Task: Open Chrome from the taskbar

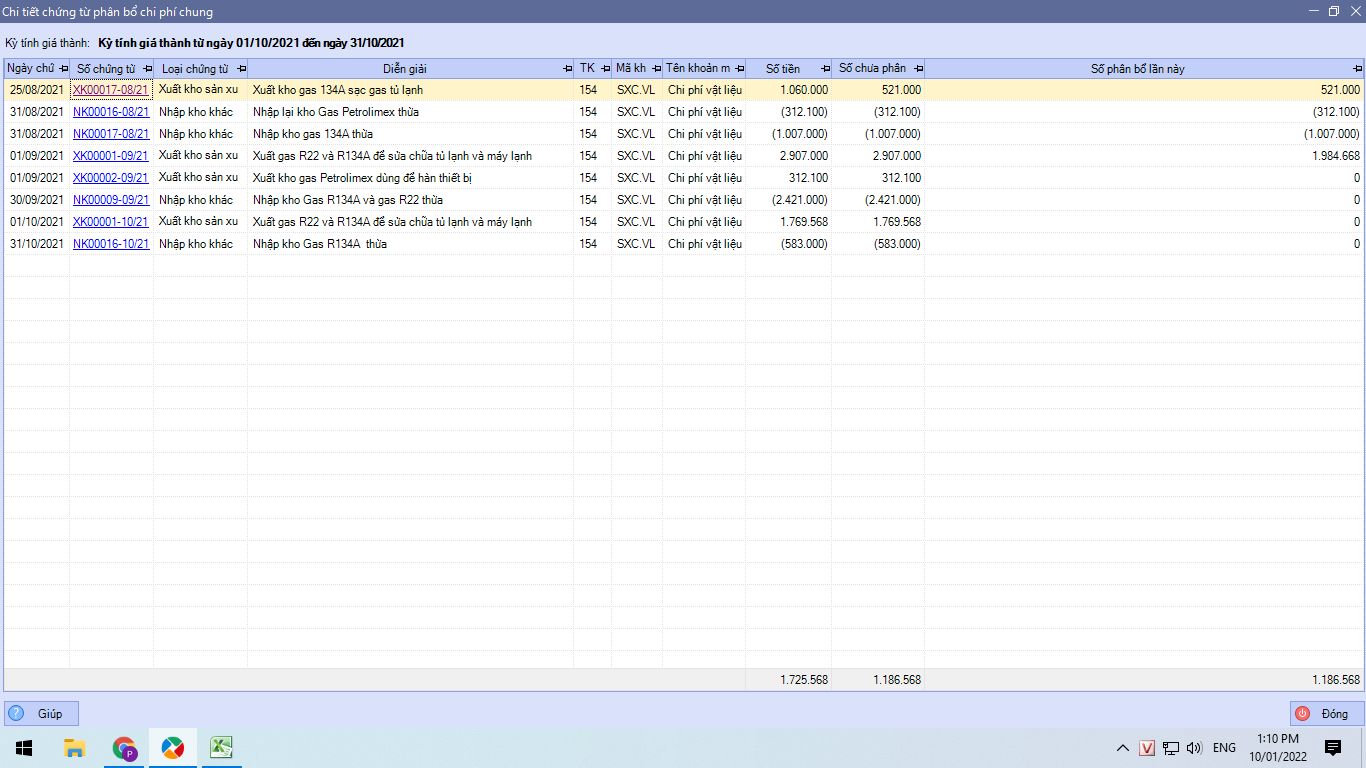Action: [x=124, y=747]
